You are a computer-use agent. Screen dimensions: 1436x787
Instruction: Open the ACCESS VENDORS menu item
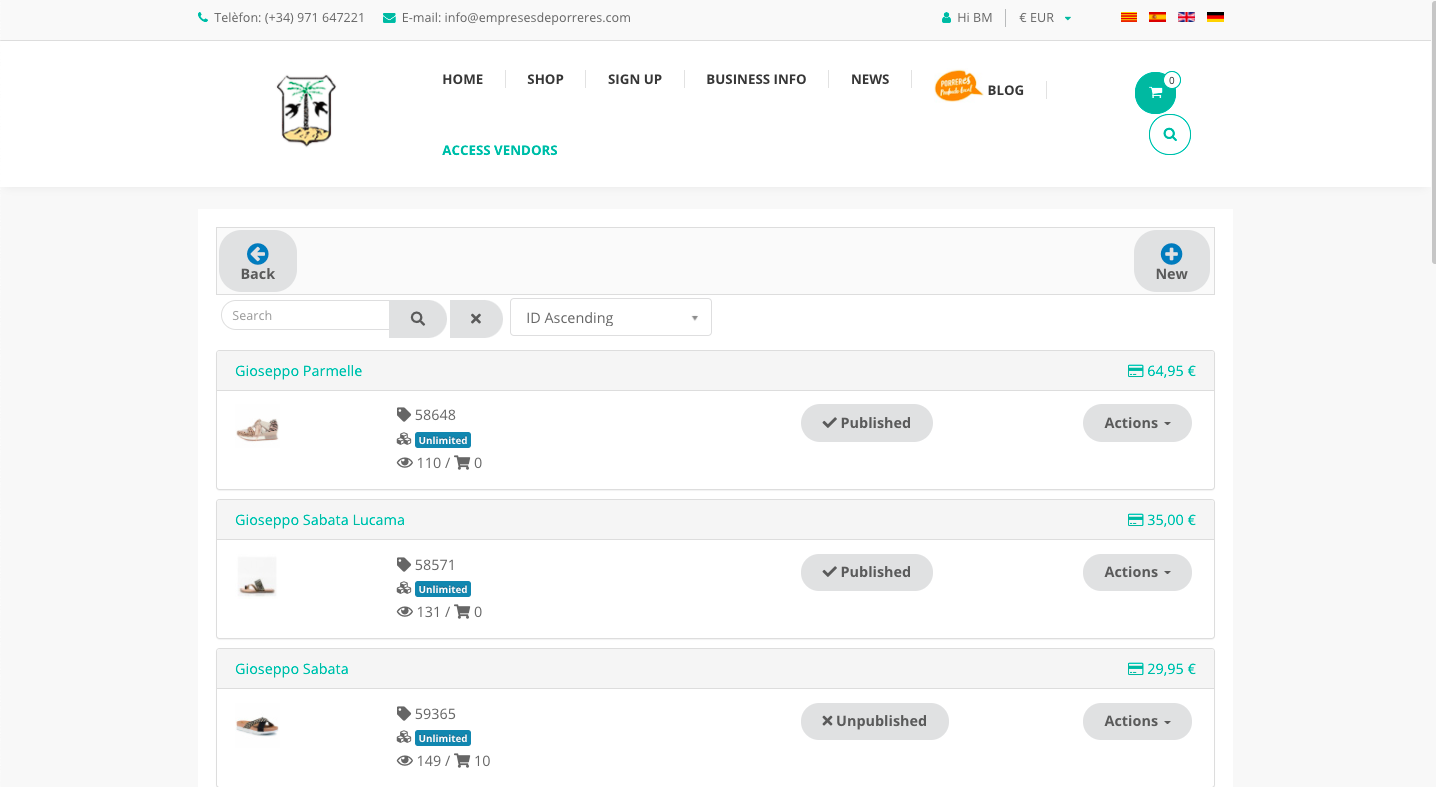tap(500, 150)
